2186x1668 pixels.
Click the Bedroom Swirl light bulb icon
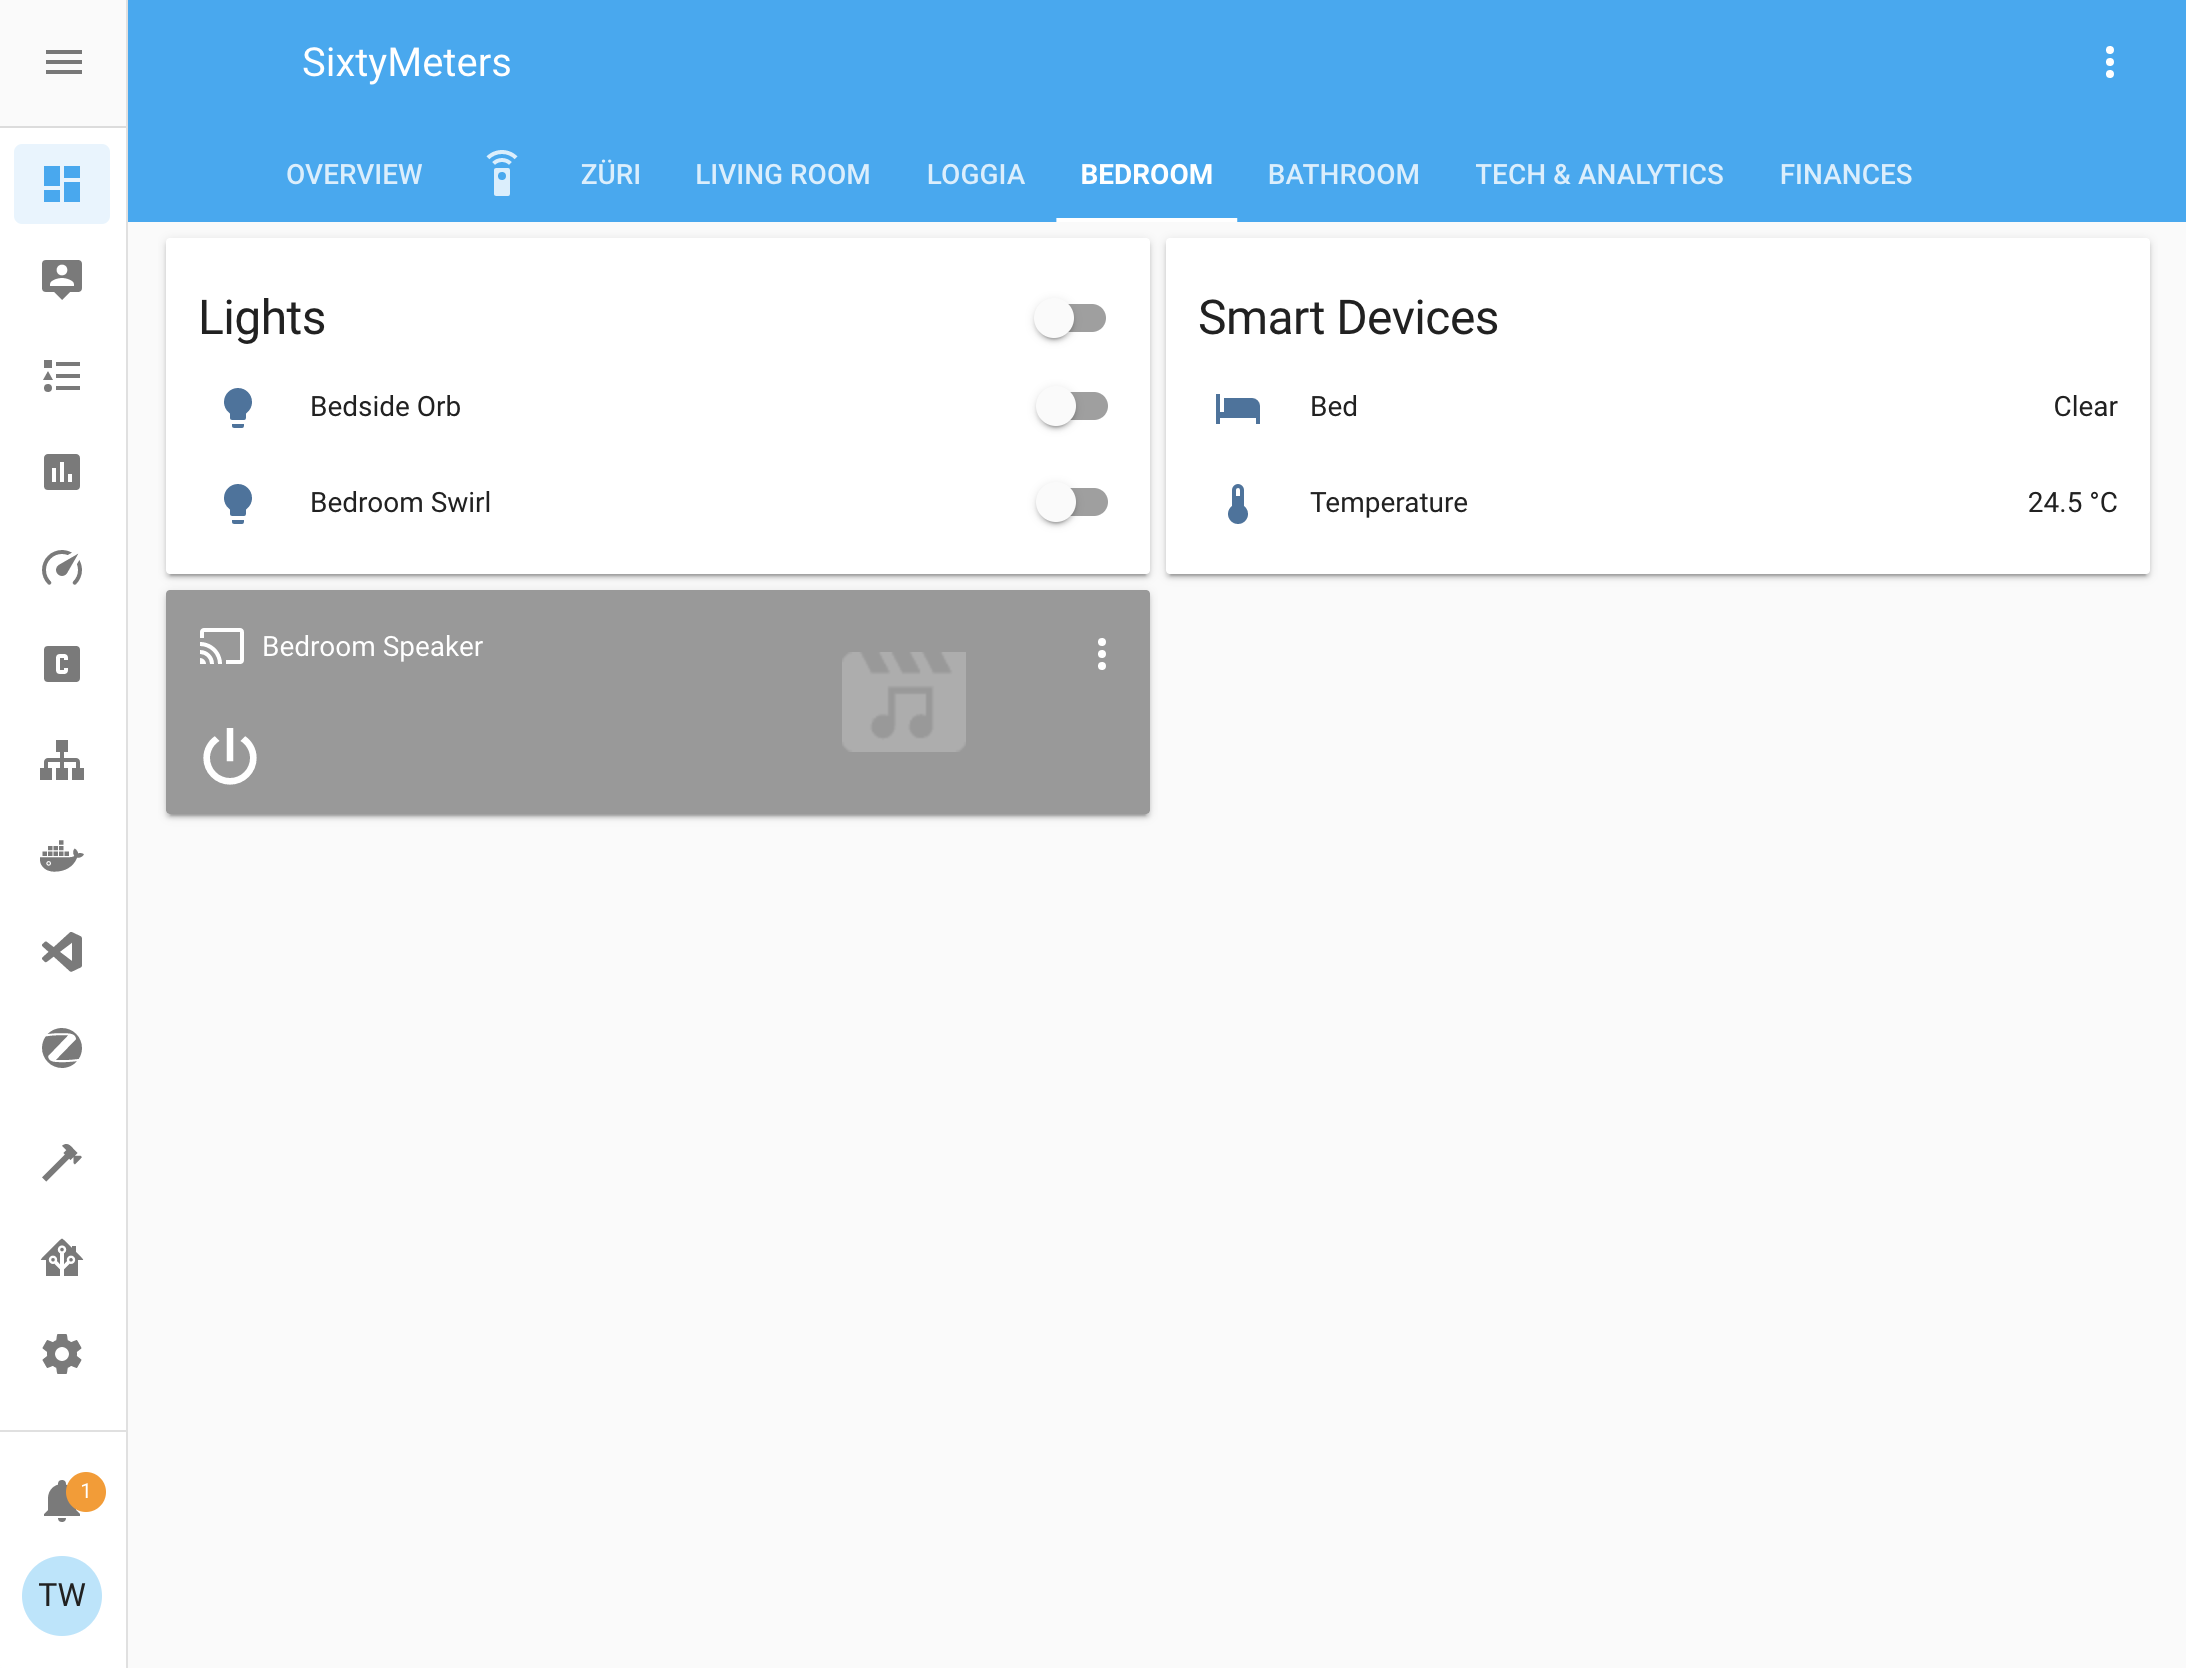click(238, 503)
